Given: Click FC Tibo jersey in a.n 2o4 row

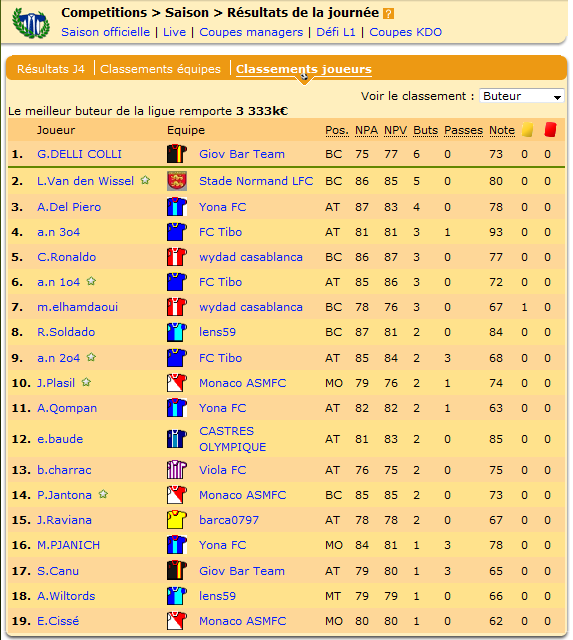Looking at the screenshot, I should click(177, 358).
